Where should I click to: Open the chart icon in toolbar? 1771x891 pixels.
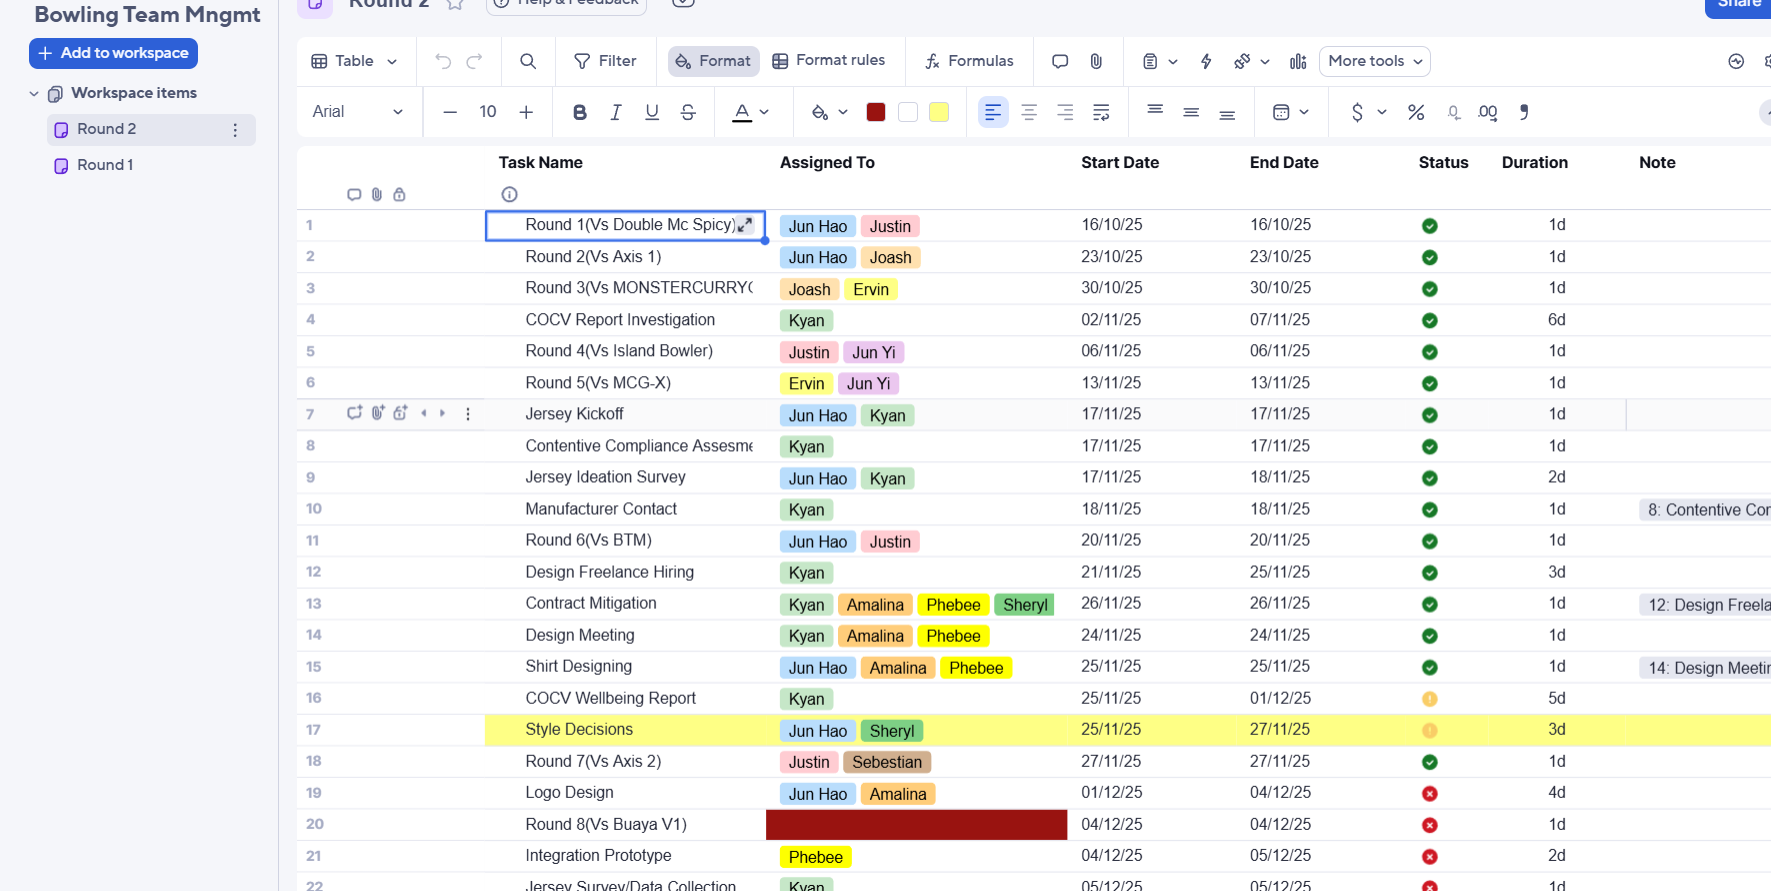click(x=1298, y=61)
